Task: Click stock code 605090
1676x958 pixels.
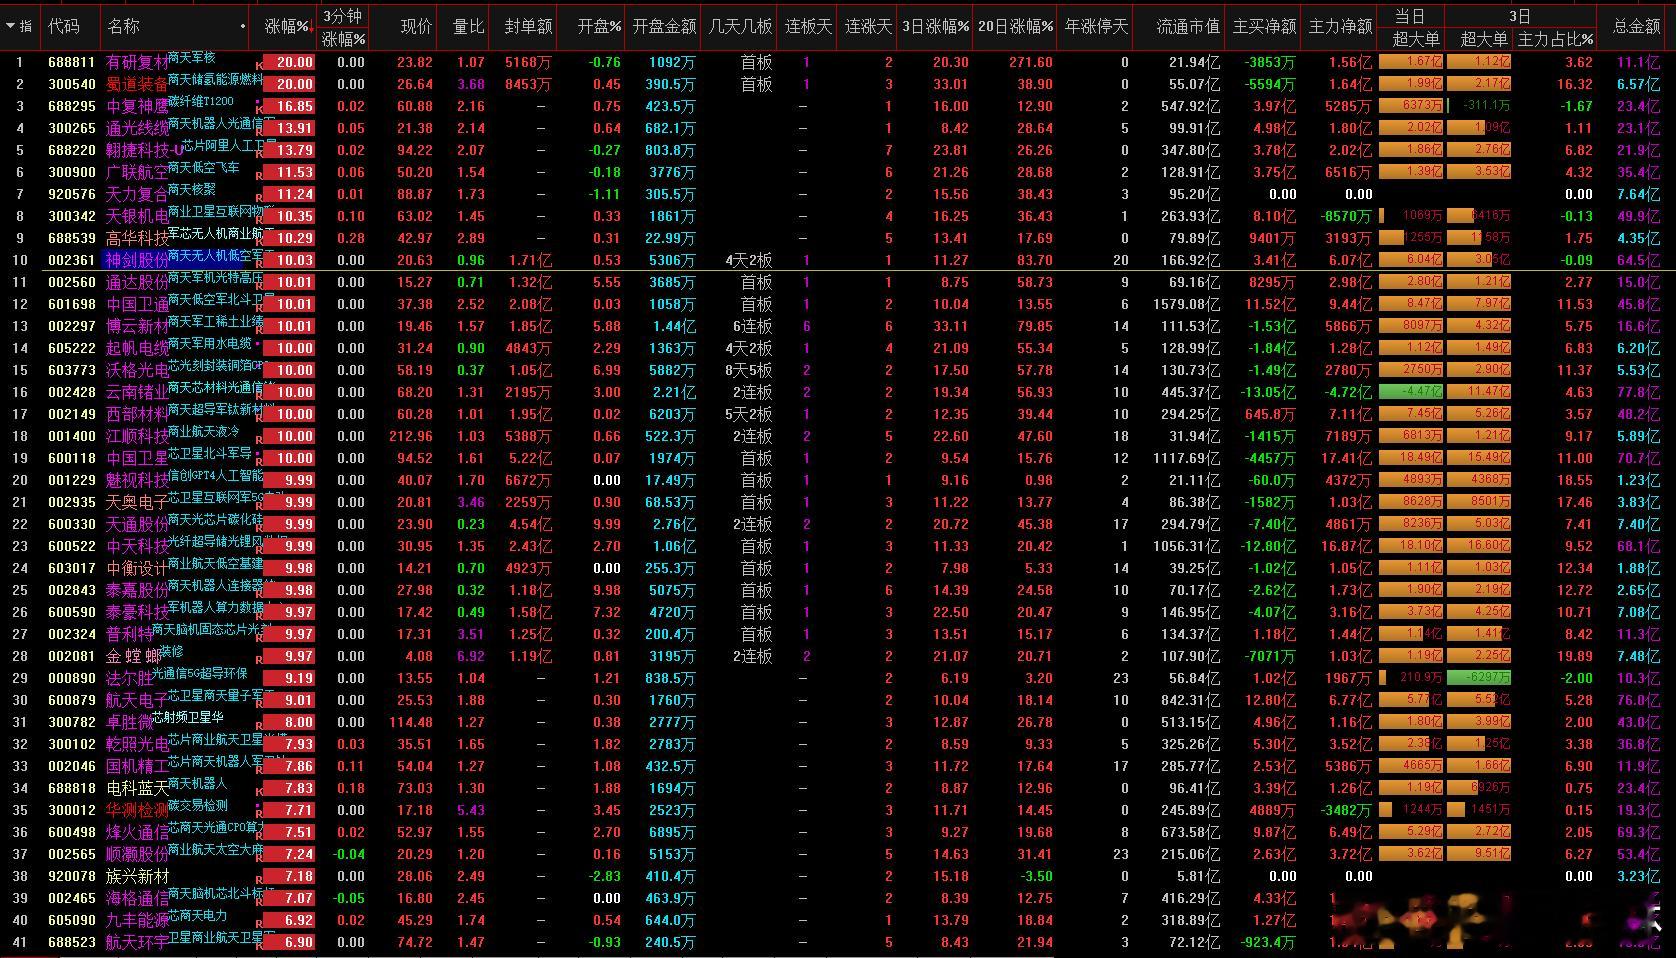Action: (x=72, y=920)
